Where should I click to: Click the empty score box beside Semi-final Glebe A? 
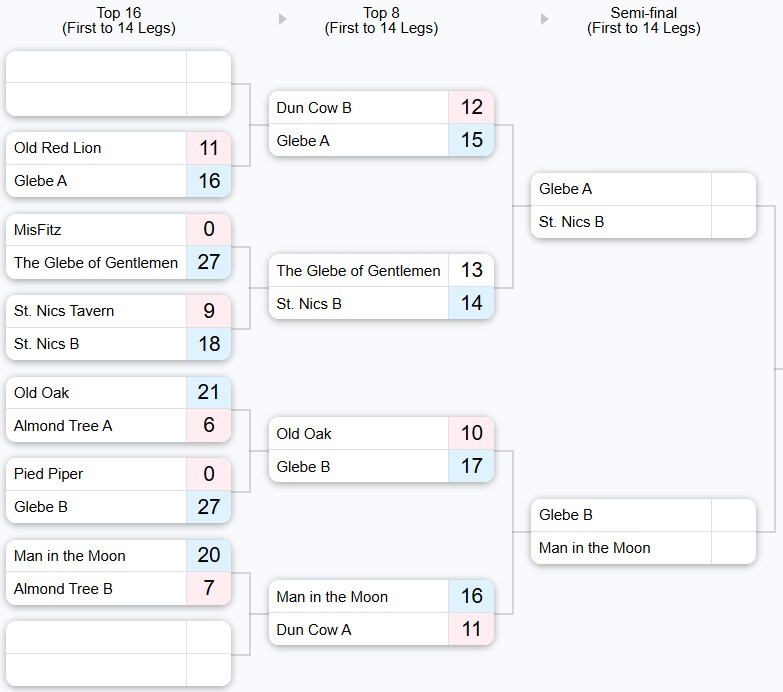click(733, 189)
